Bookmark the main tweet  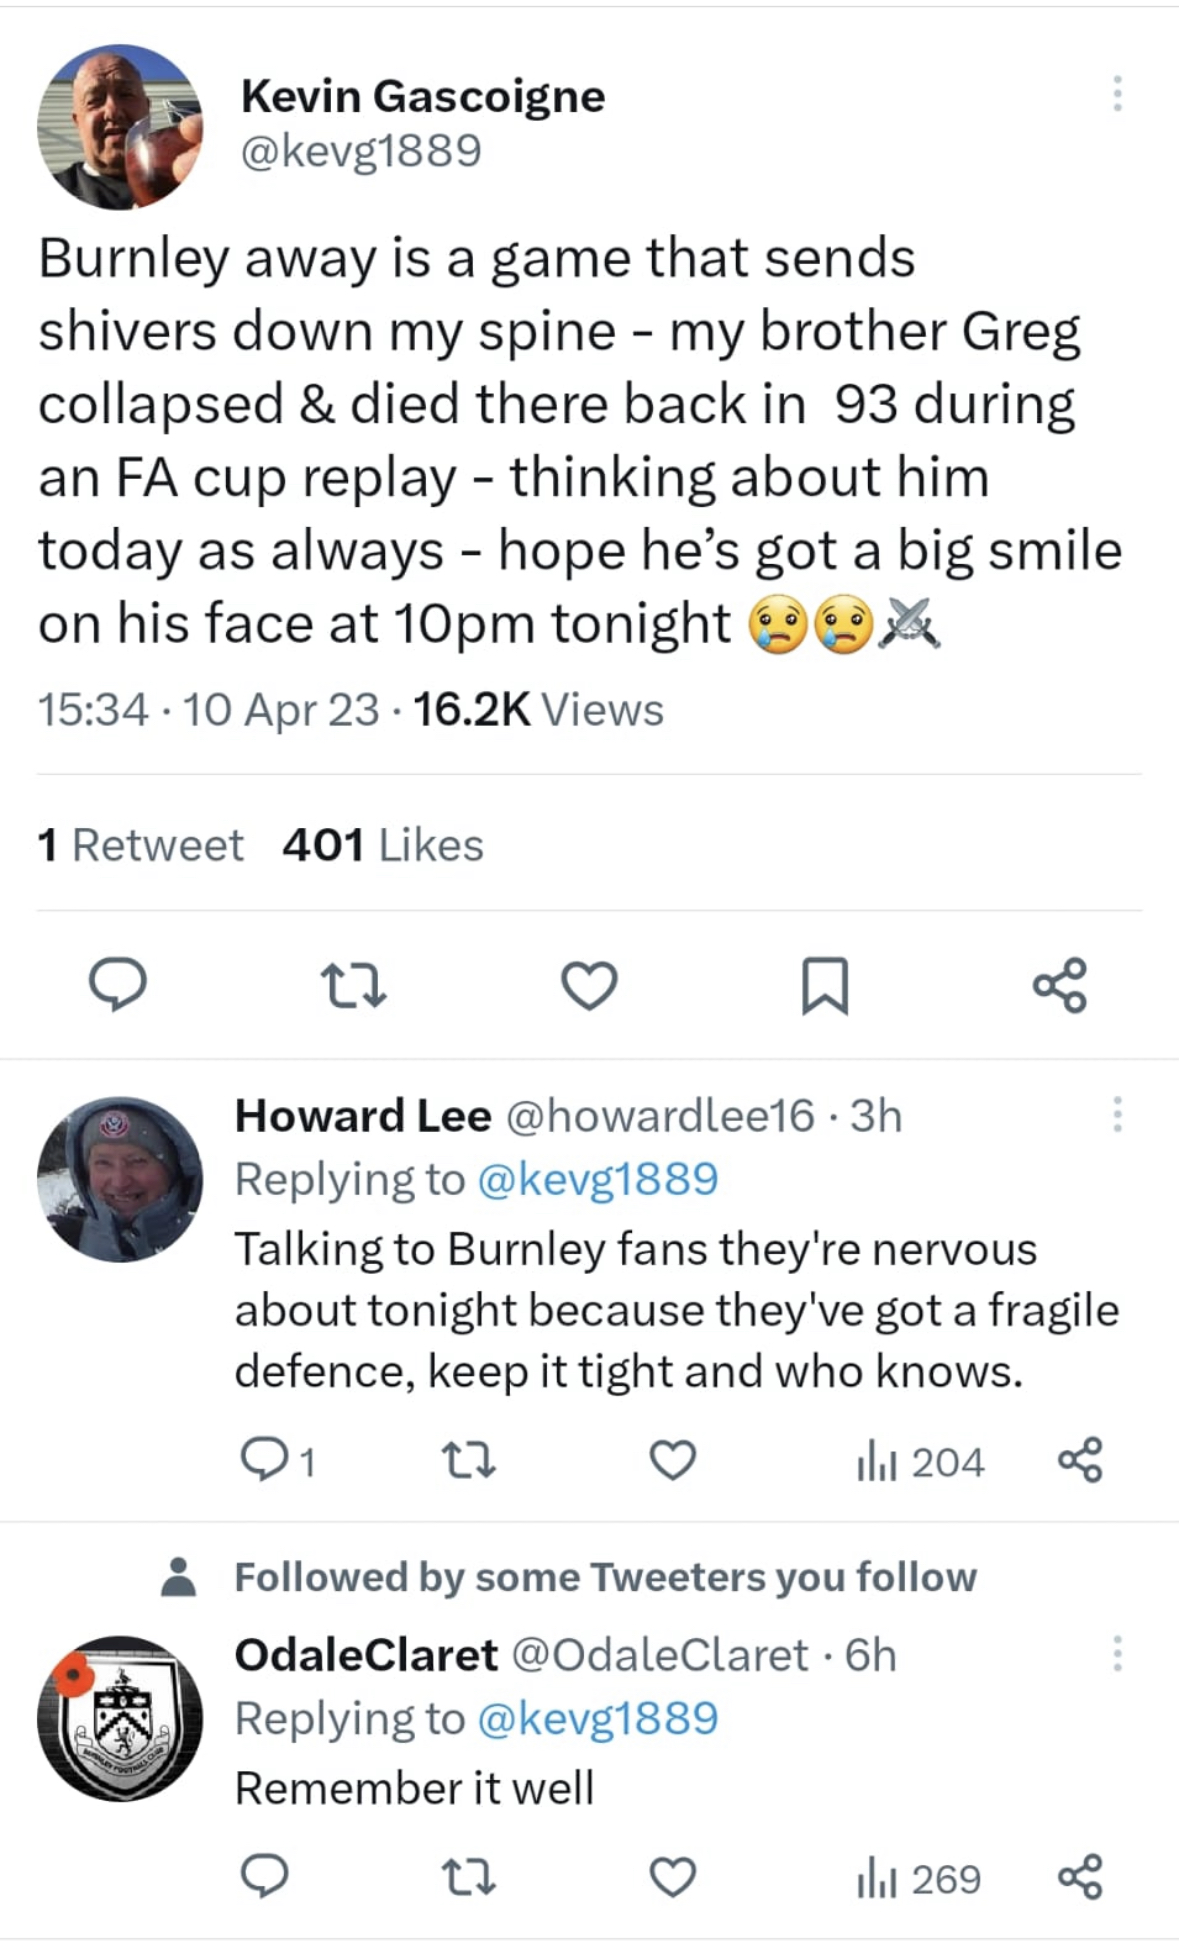pos(825,985)
